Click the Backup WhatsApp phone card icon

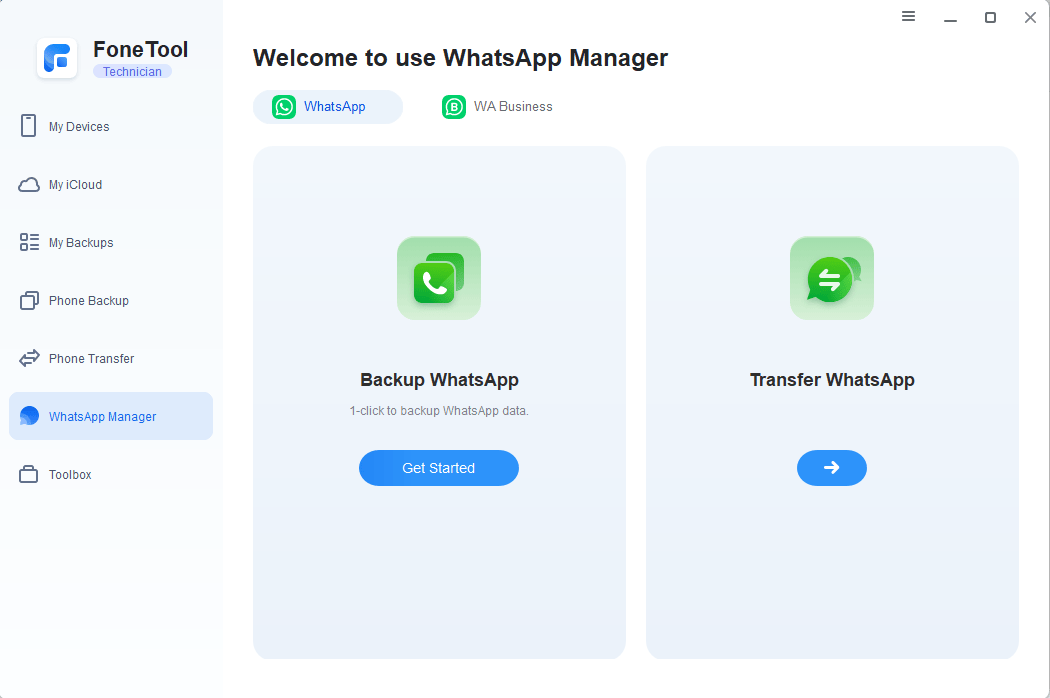pos(439,278)
